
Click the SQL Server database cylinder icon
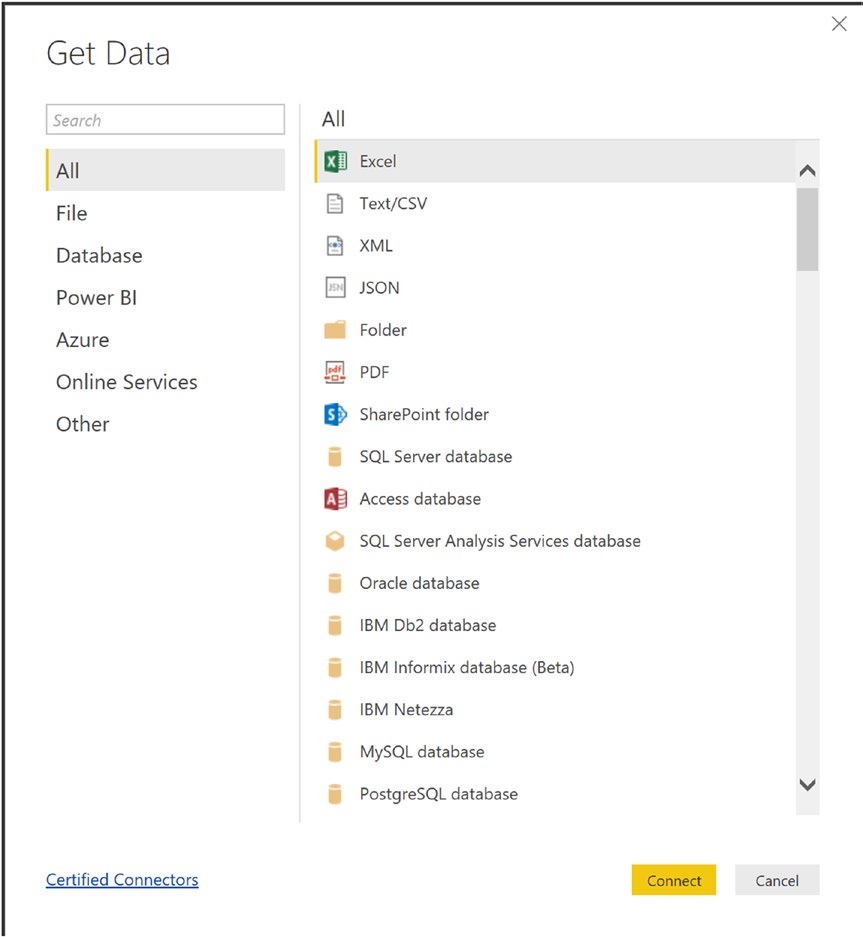335,457
